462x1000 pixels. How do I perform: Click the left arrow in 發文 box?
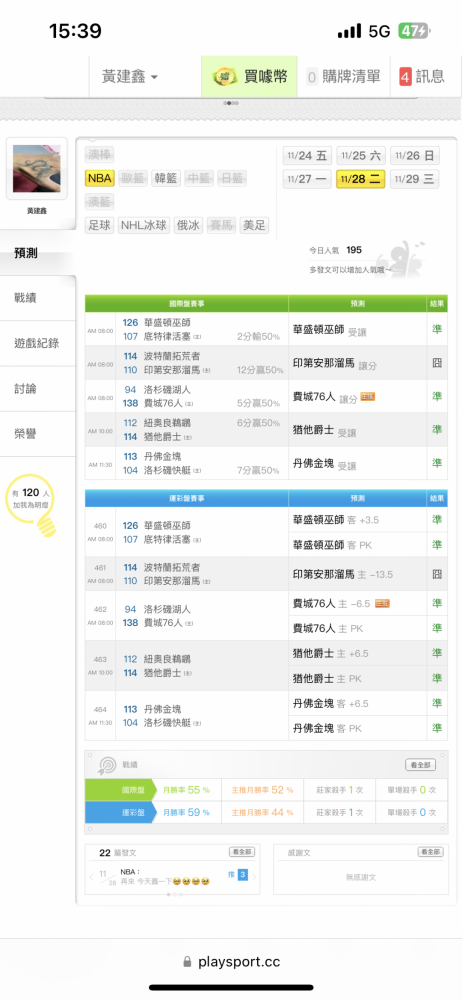(x=91, y=876)
